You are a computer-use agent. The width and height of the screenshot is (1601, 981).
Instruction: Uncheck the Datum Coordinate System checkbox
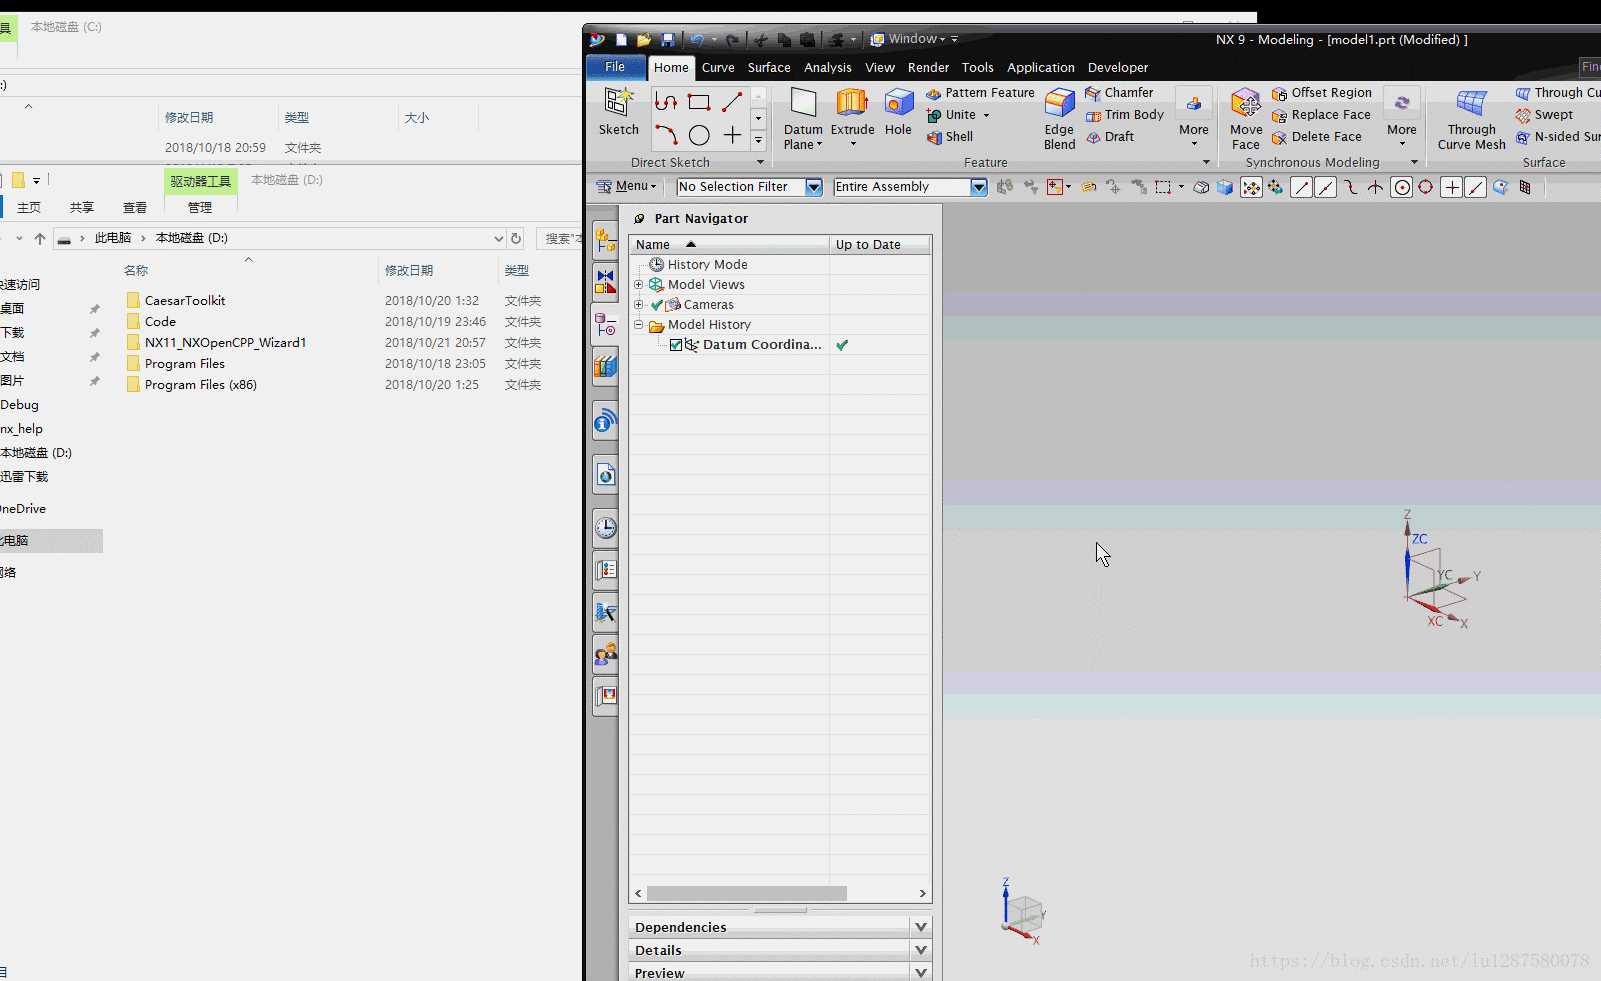tap(676, 345)
